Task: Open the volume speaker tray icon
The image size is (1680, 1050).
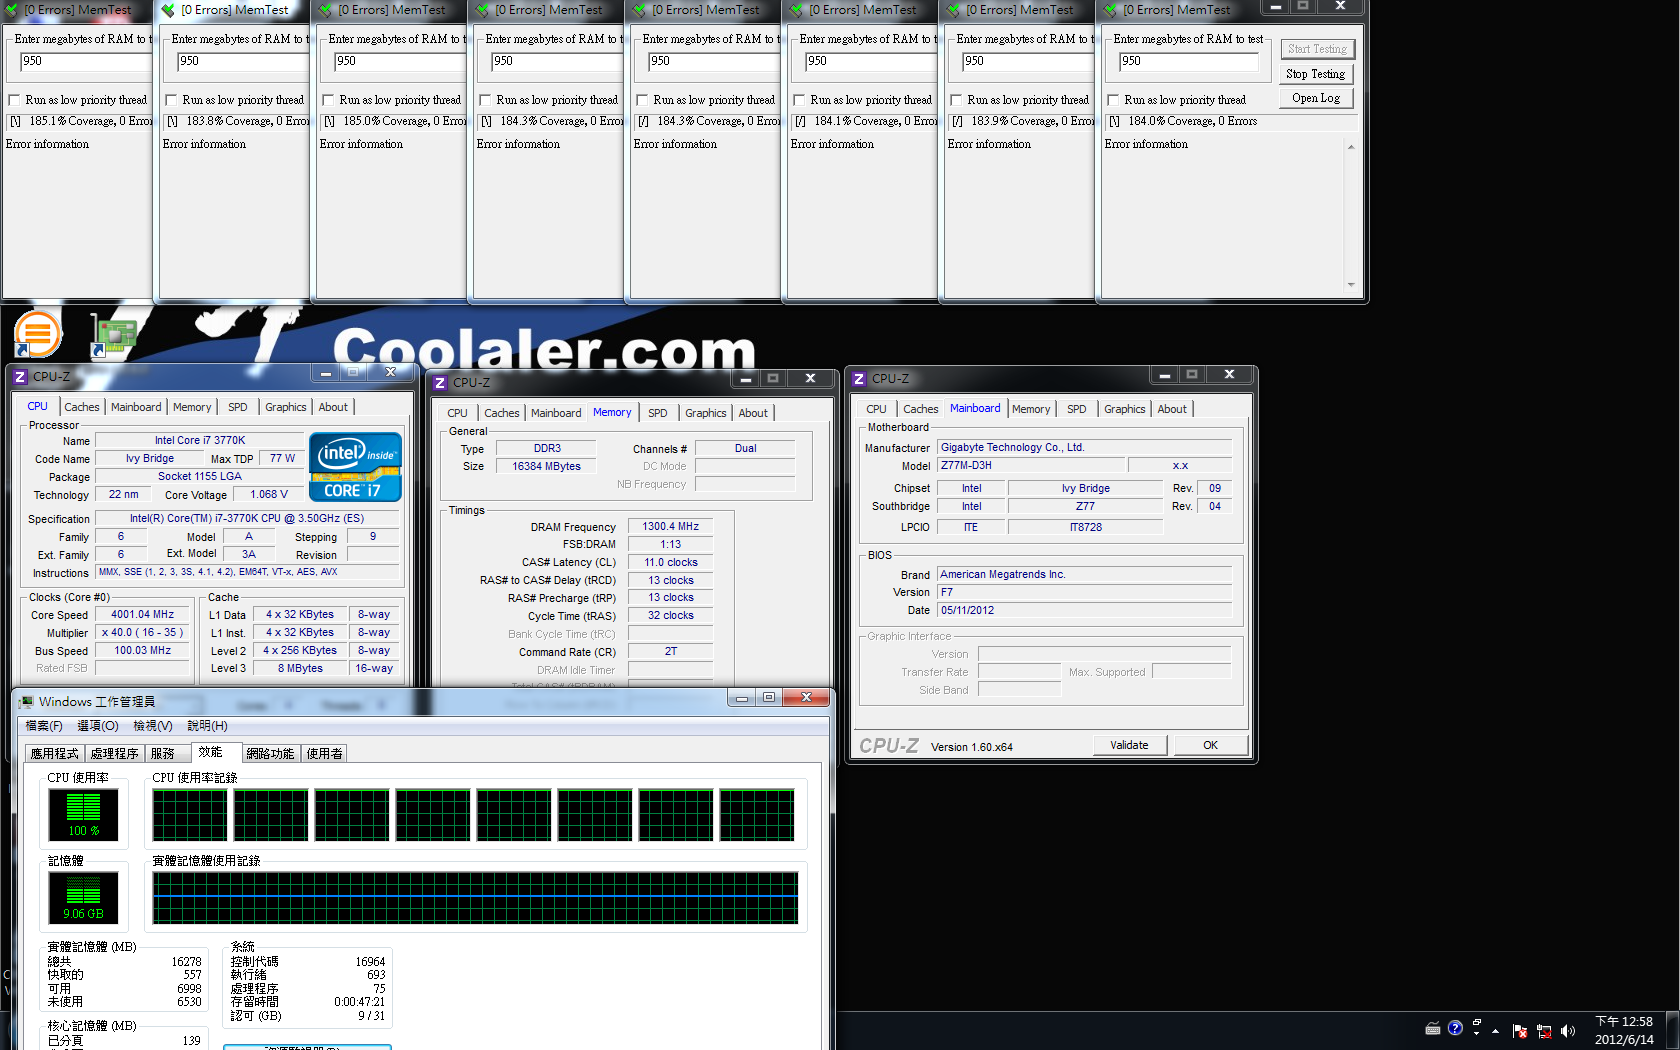Action: 1567,1031
